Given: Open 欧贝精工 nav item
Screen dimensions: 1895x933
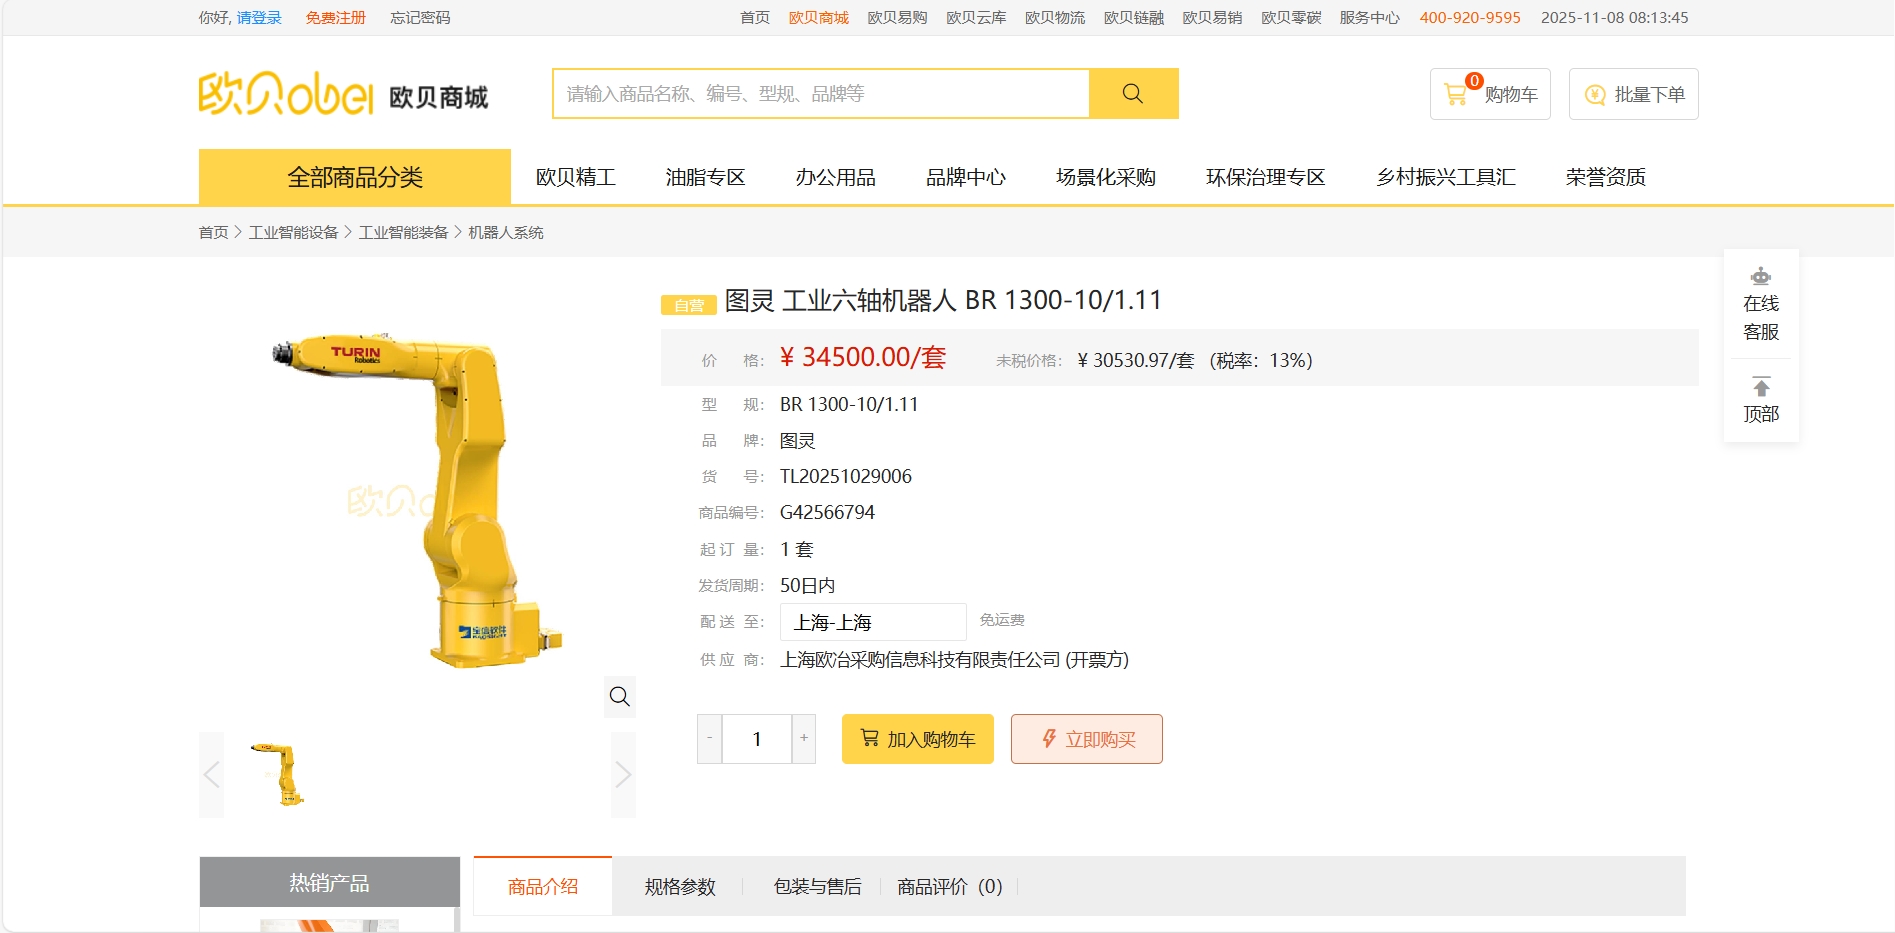Looking at the screenshot, I should (575, 177).
